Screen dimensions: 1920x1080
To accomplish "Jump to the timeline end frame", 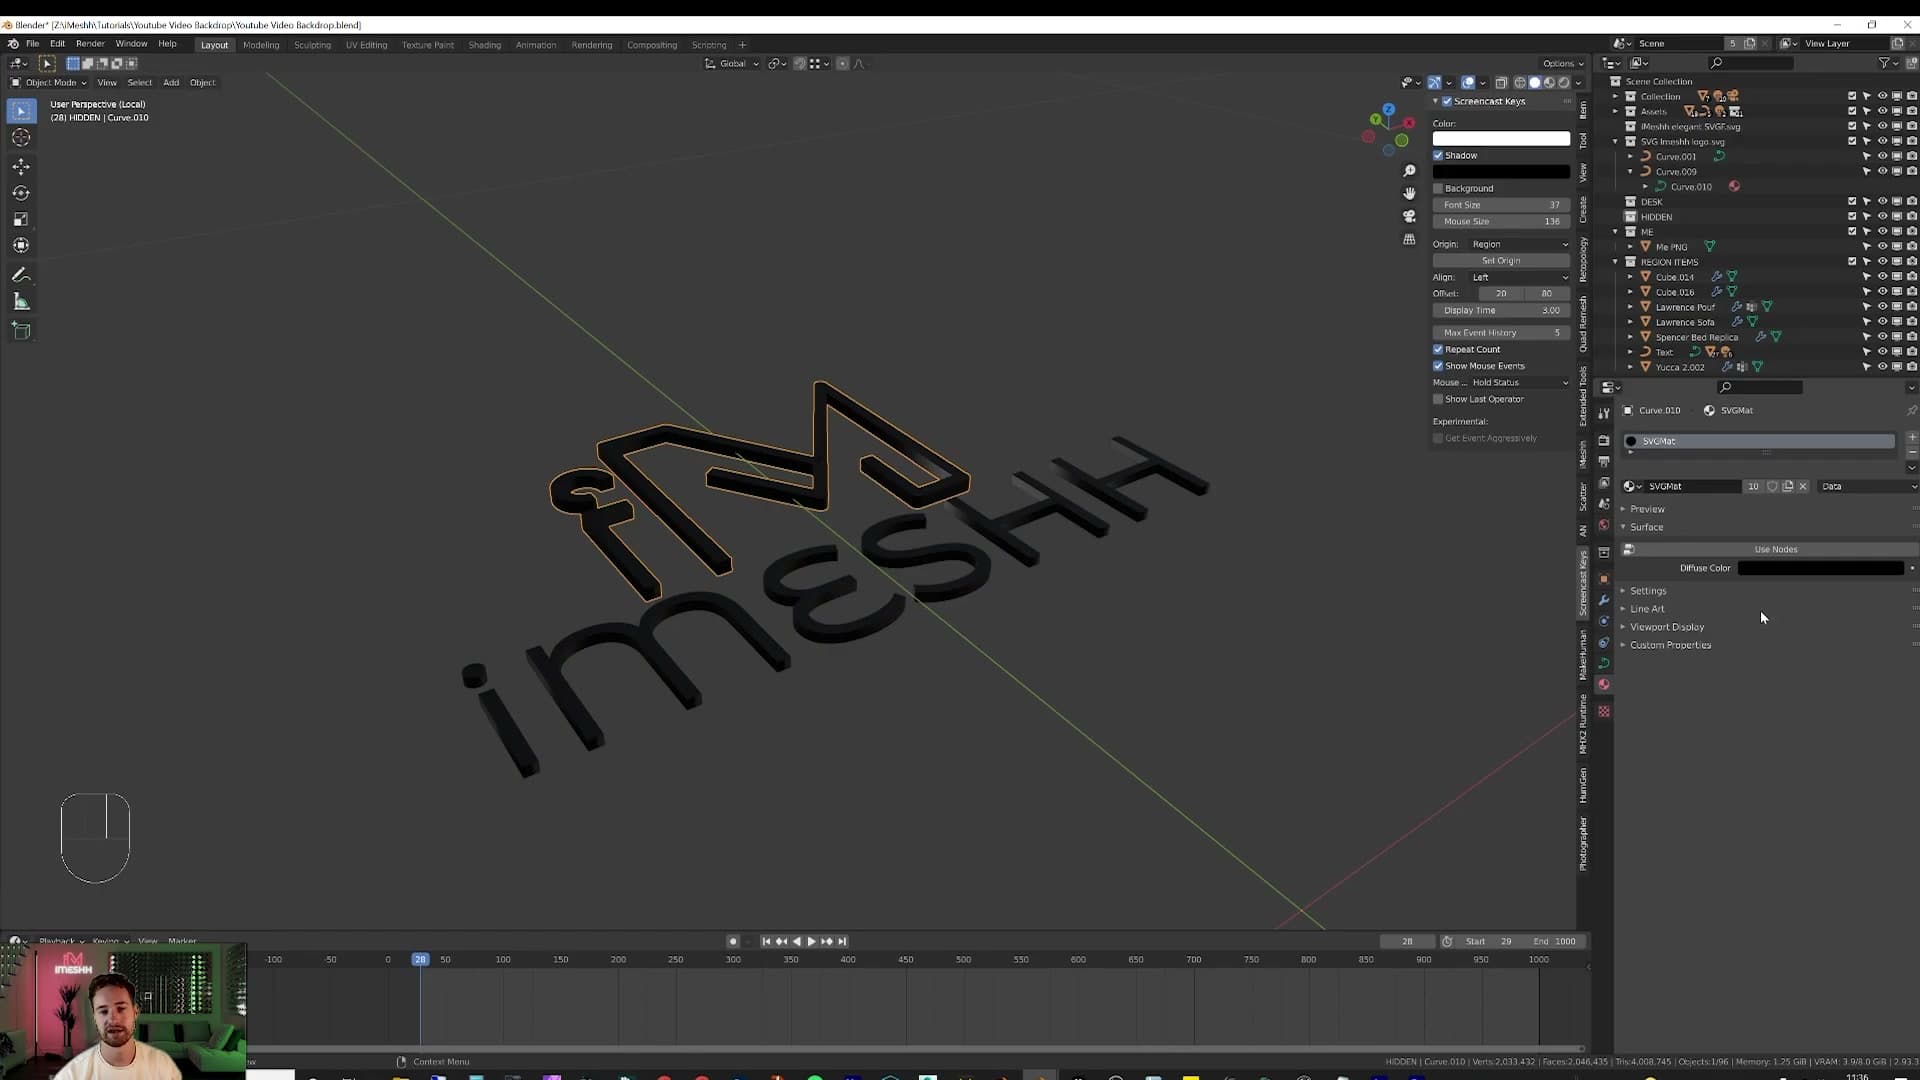I will coord(842,941).
